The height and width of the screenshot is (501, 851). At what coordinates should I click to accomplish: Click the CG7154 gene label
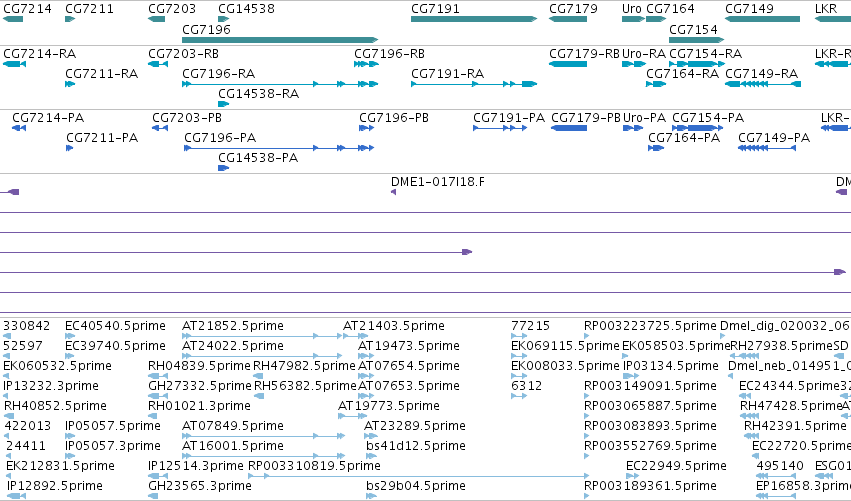pyautogui.click(x=693, y=29)
